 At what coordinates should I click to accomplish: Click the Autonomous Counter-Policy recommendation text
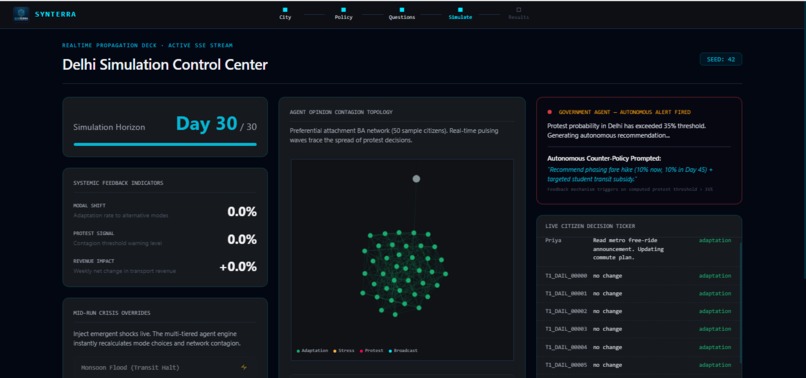(630, 174)
